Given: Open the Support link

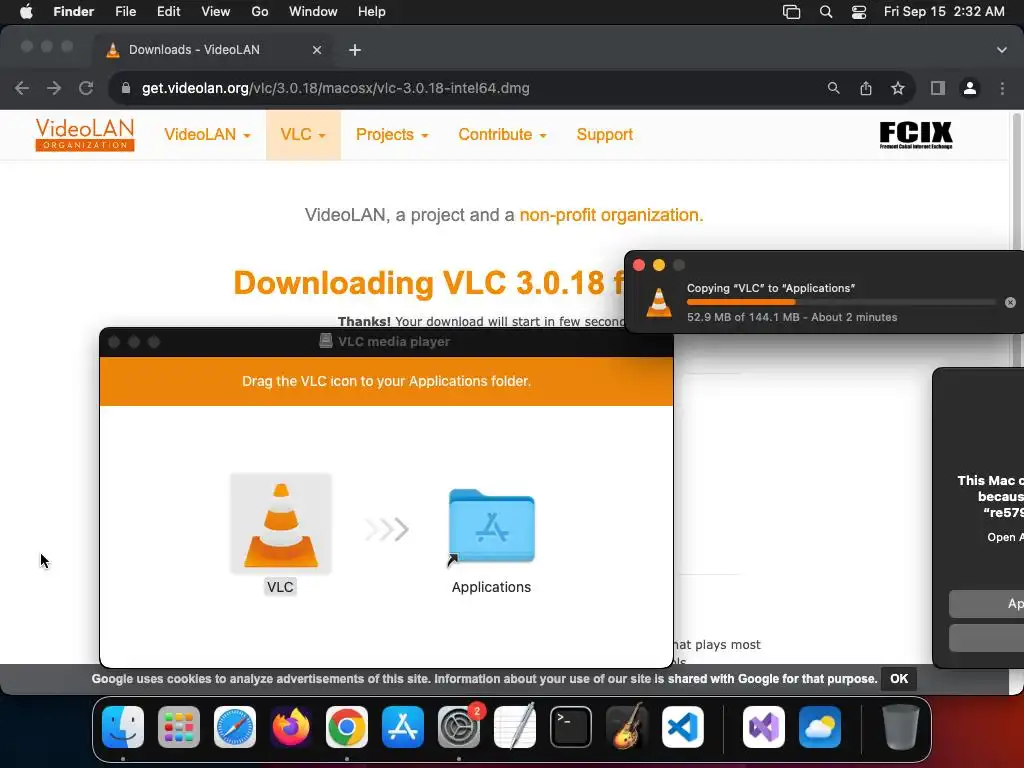Looking at the screenshot, I should point(605,135).
